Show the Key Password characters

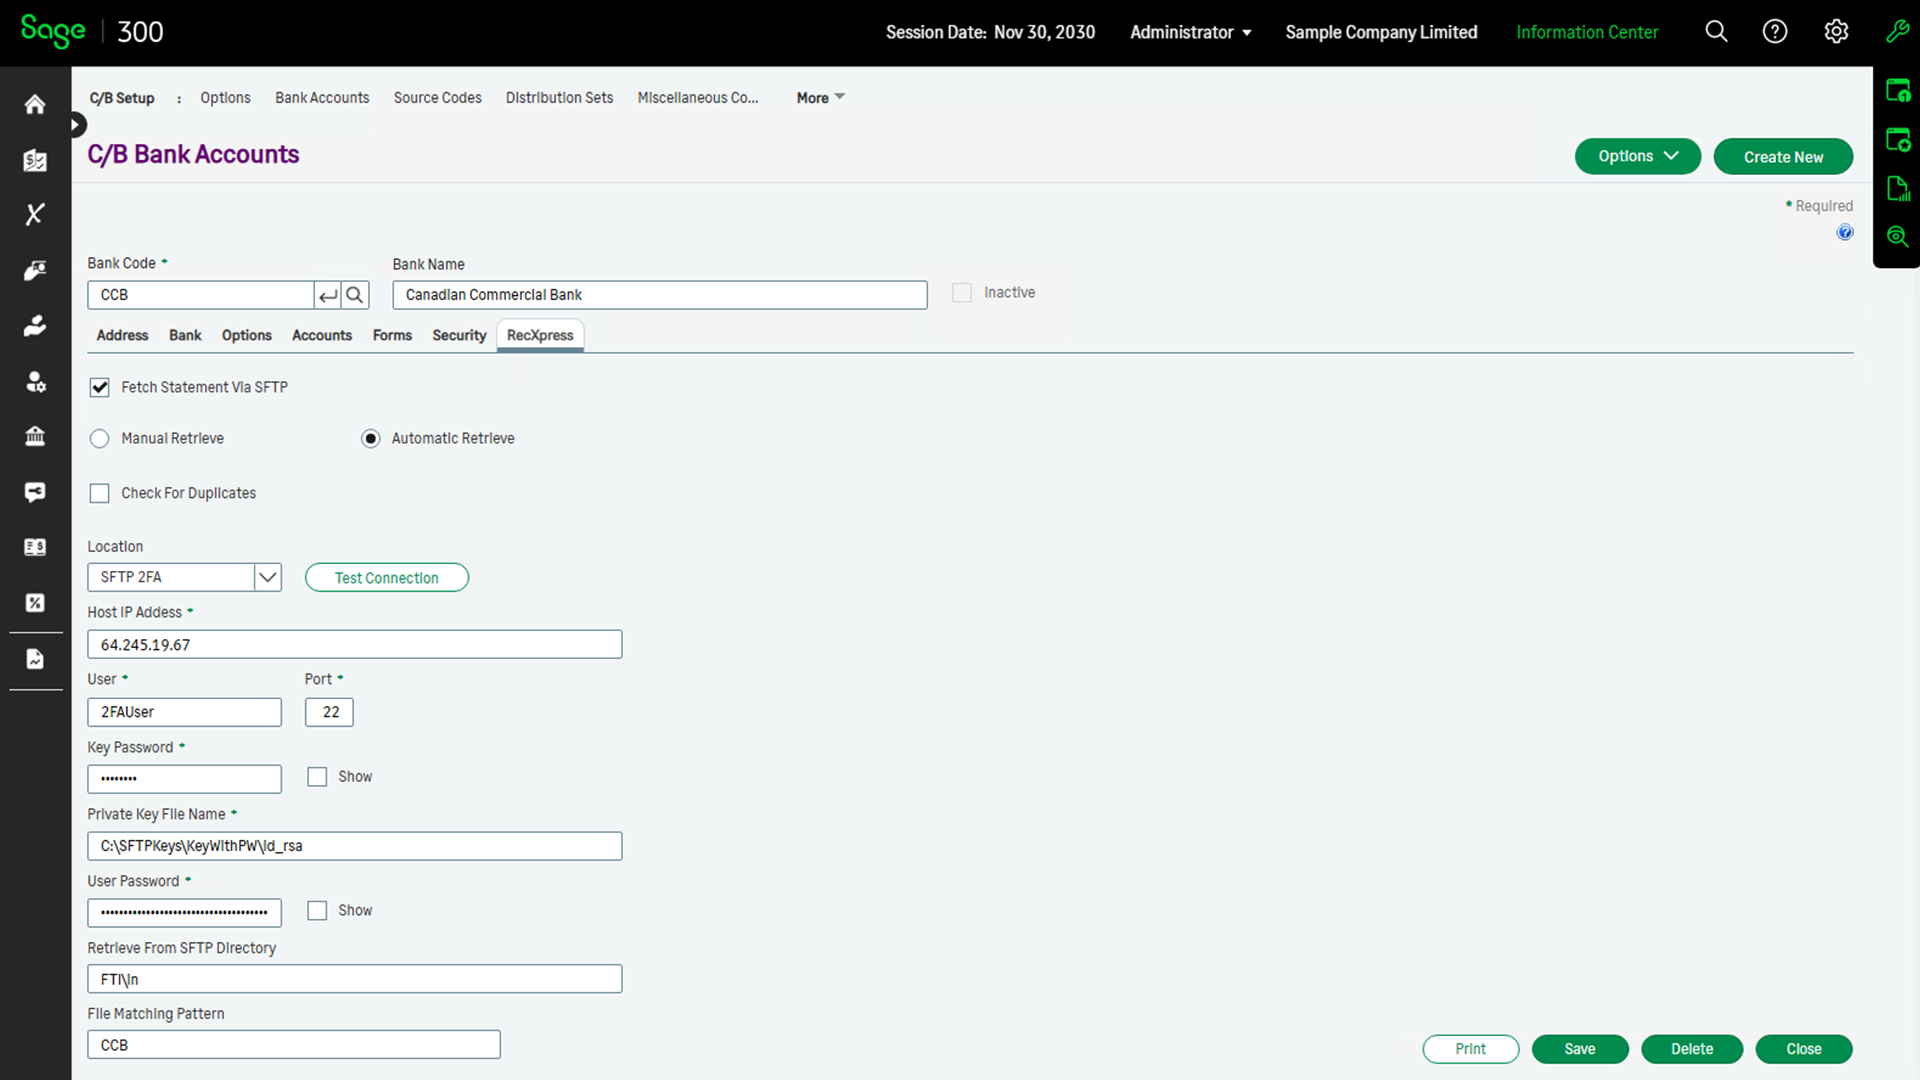[x=317, y=777]
